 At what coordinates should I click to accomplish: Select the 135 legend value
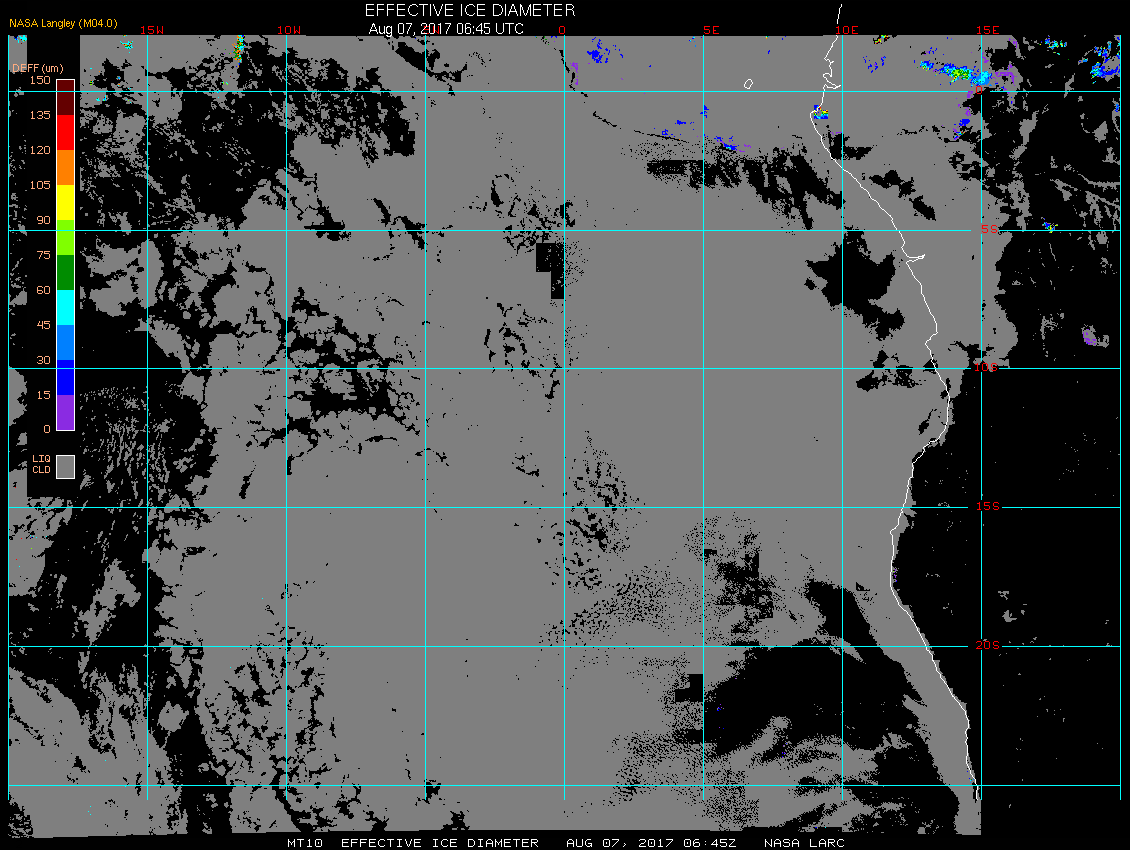tap(40, 115)
